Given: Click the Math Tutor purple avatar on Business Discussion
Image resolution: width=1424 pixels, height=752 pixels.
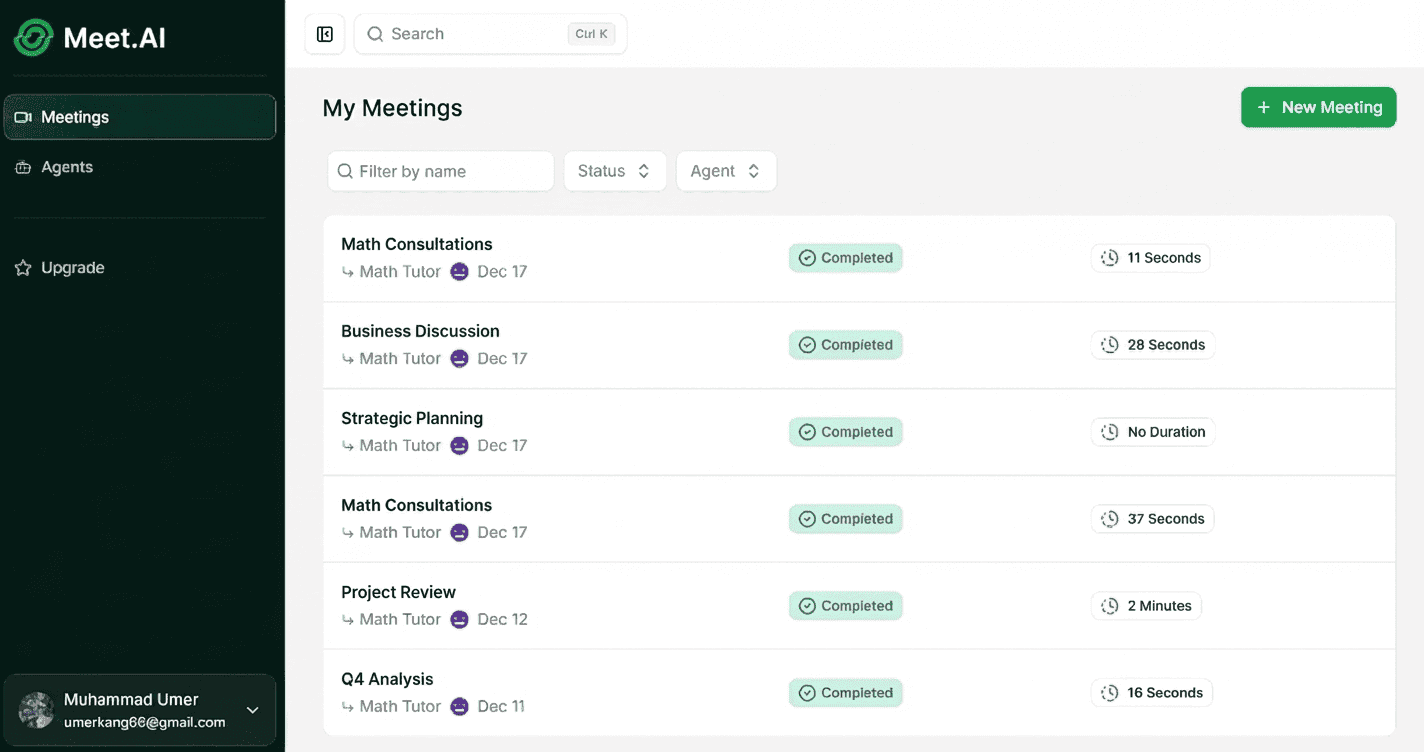Looking at the screenshot, I should point(459,358).
